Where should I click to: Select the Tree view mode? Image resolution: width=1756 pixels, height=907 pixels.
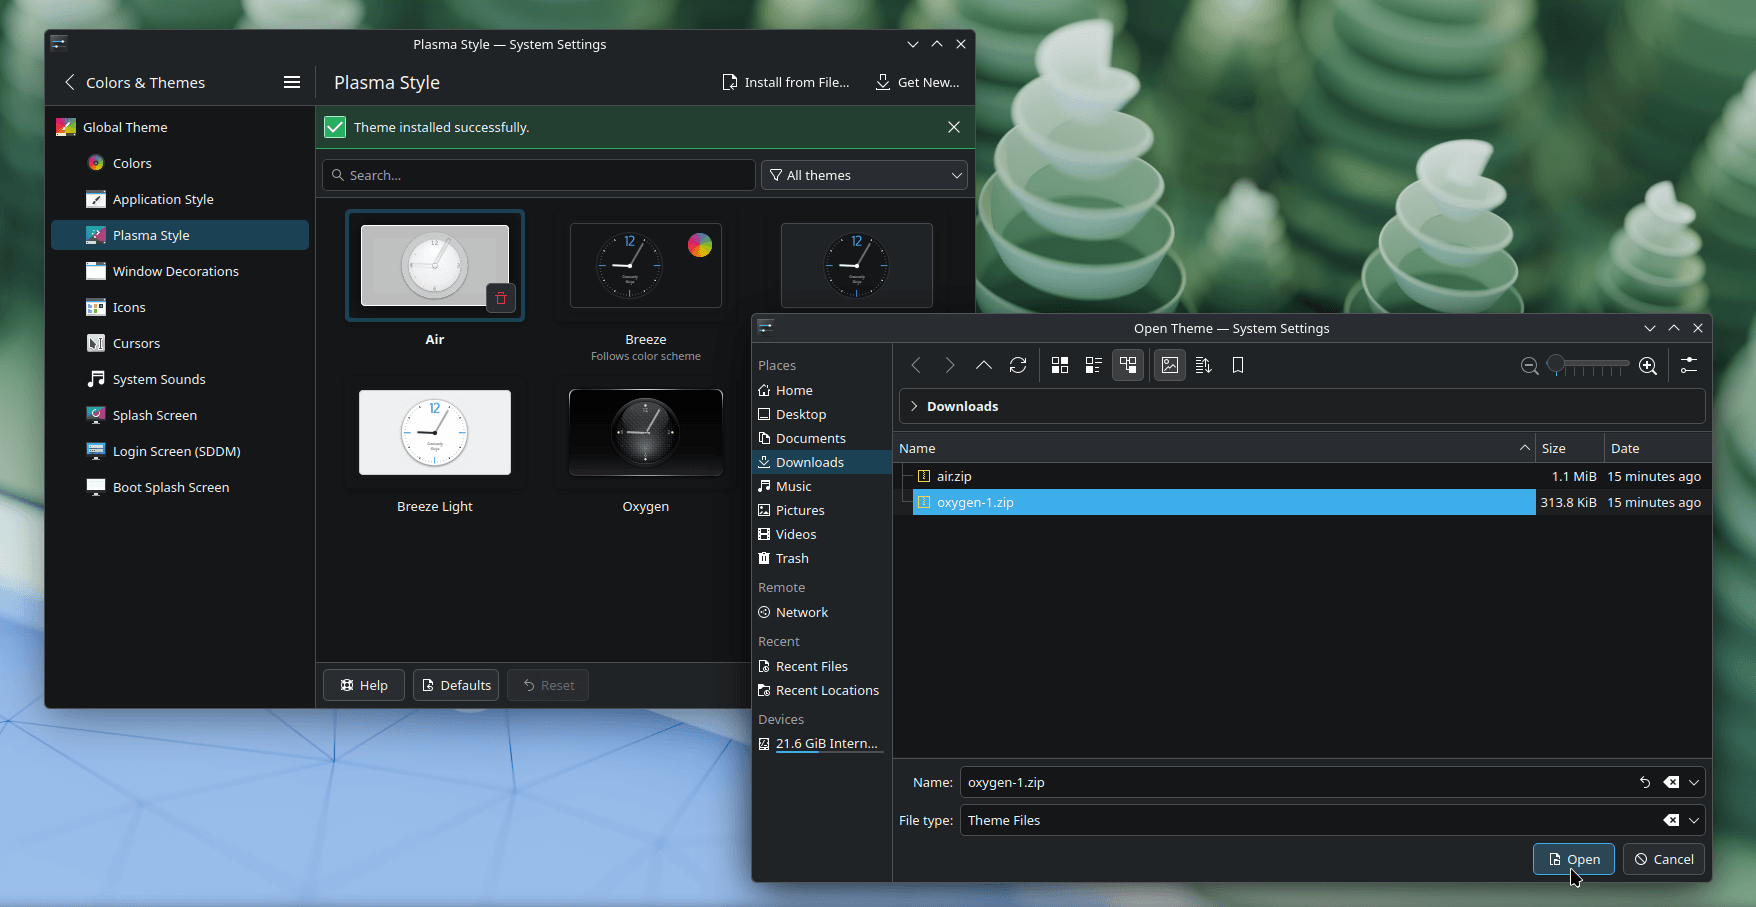[x=1128, y=365]
